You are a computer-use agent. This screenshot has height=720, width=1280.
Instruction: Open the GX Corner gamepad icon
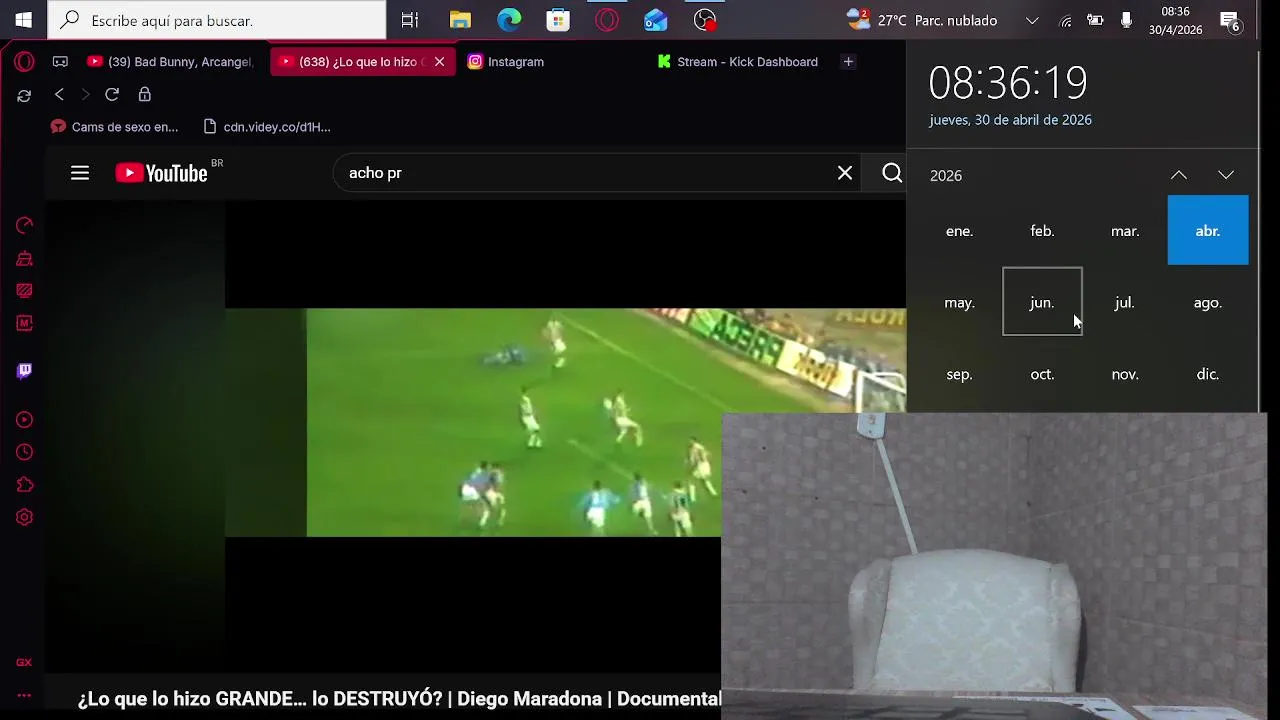(60, 62)
